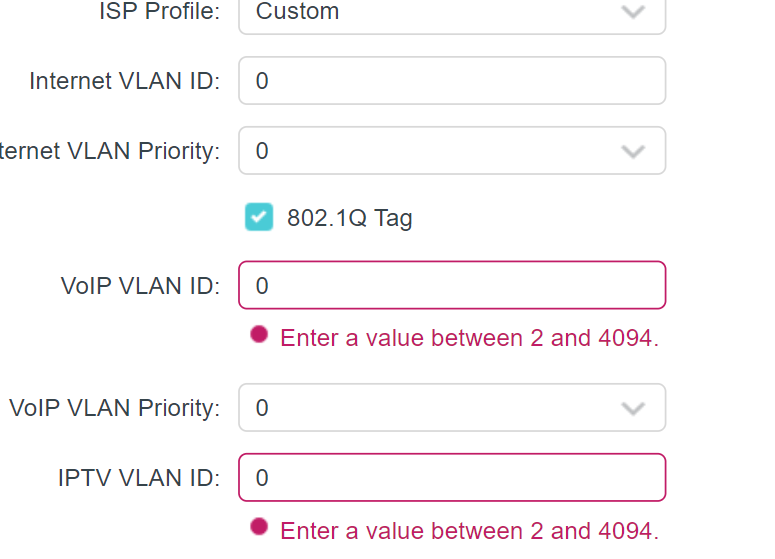
Task: Click error dot icon under VoIP VLAN ID
Action: 259,335
